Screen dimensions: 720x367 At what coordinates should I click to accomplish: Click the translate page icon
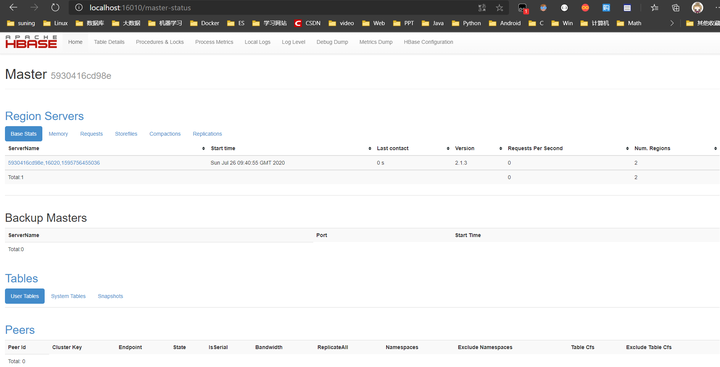[482, 7]
